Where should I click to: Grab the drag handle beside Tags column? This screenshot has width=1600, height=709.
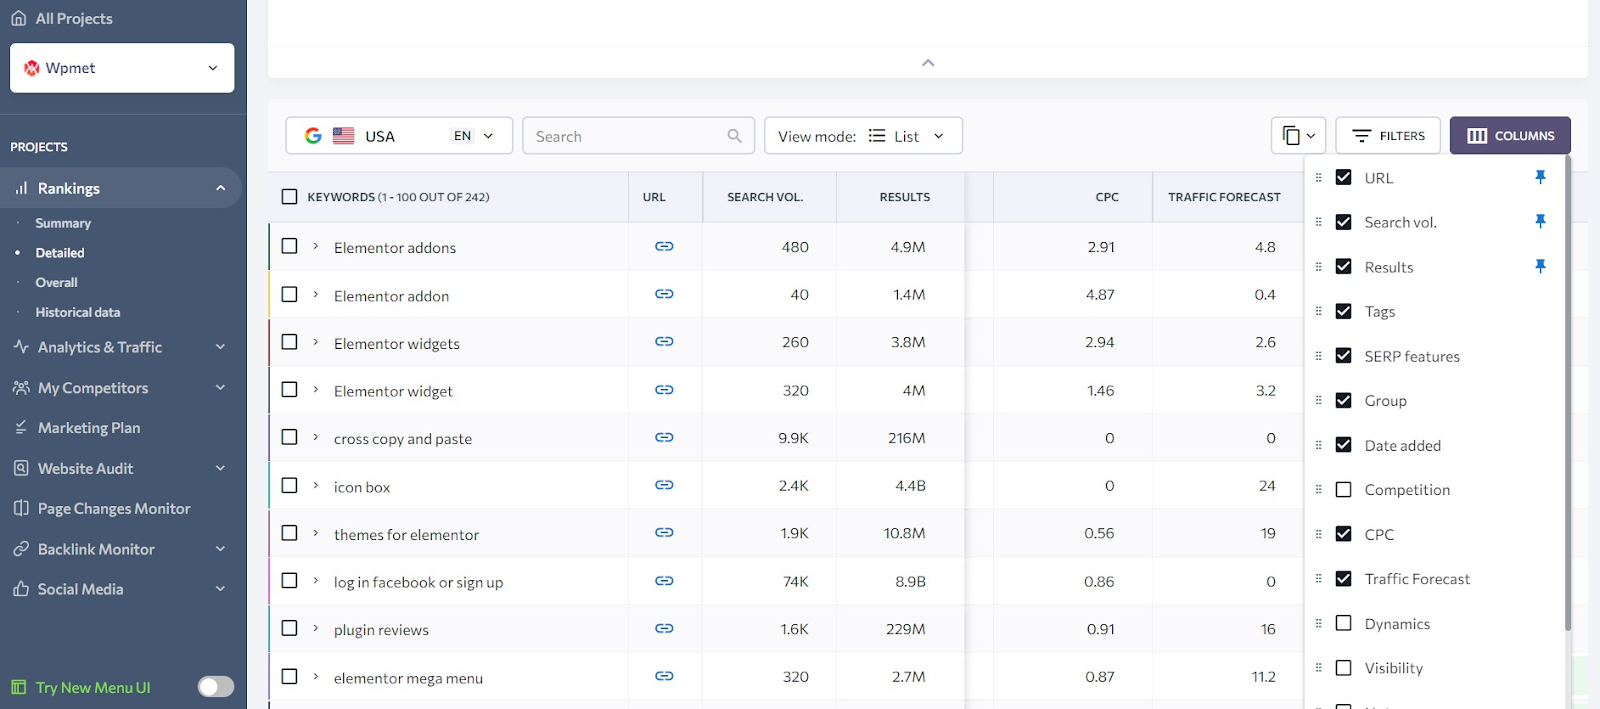click(x=1318, y=311)
